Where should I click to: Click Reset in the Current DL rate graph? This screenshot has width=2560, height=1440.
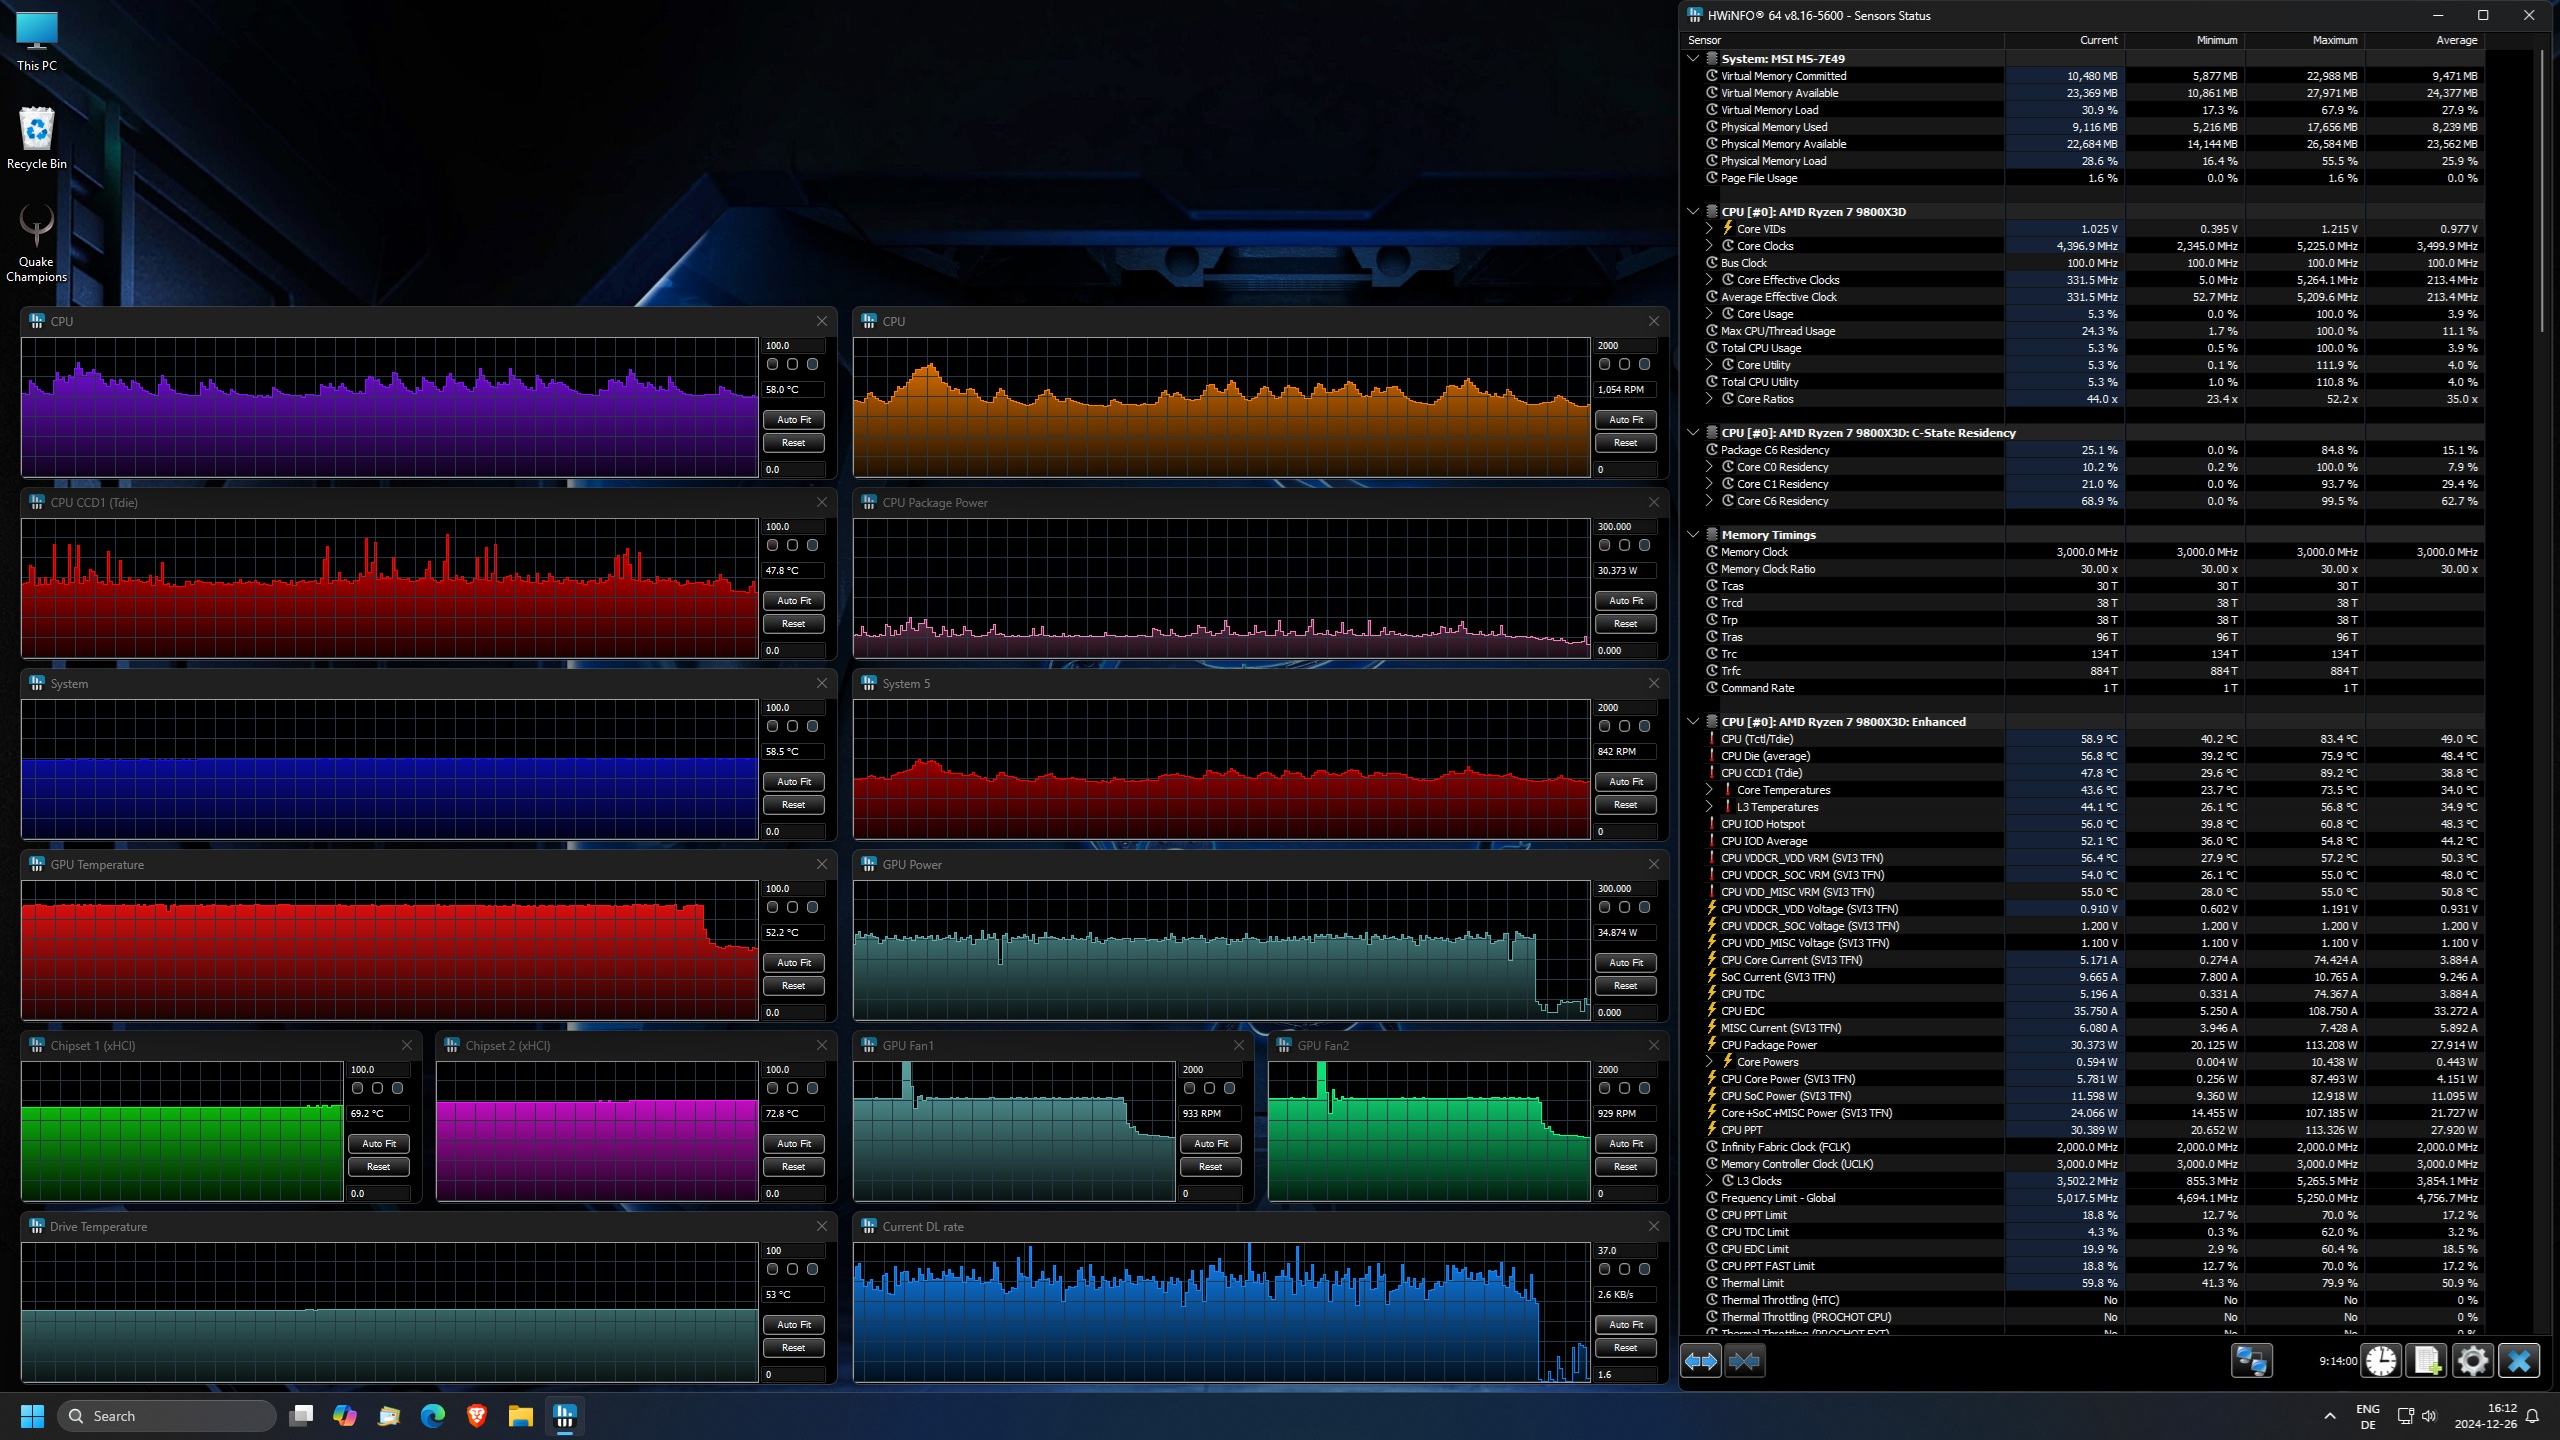coord(1625,1348)
